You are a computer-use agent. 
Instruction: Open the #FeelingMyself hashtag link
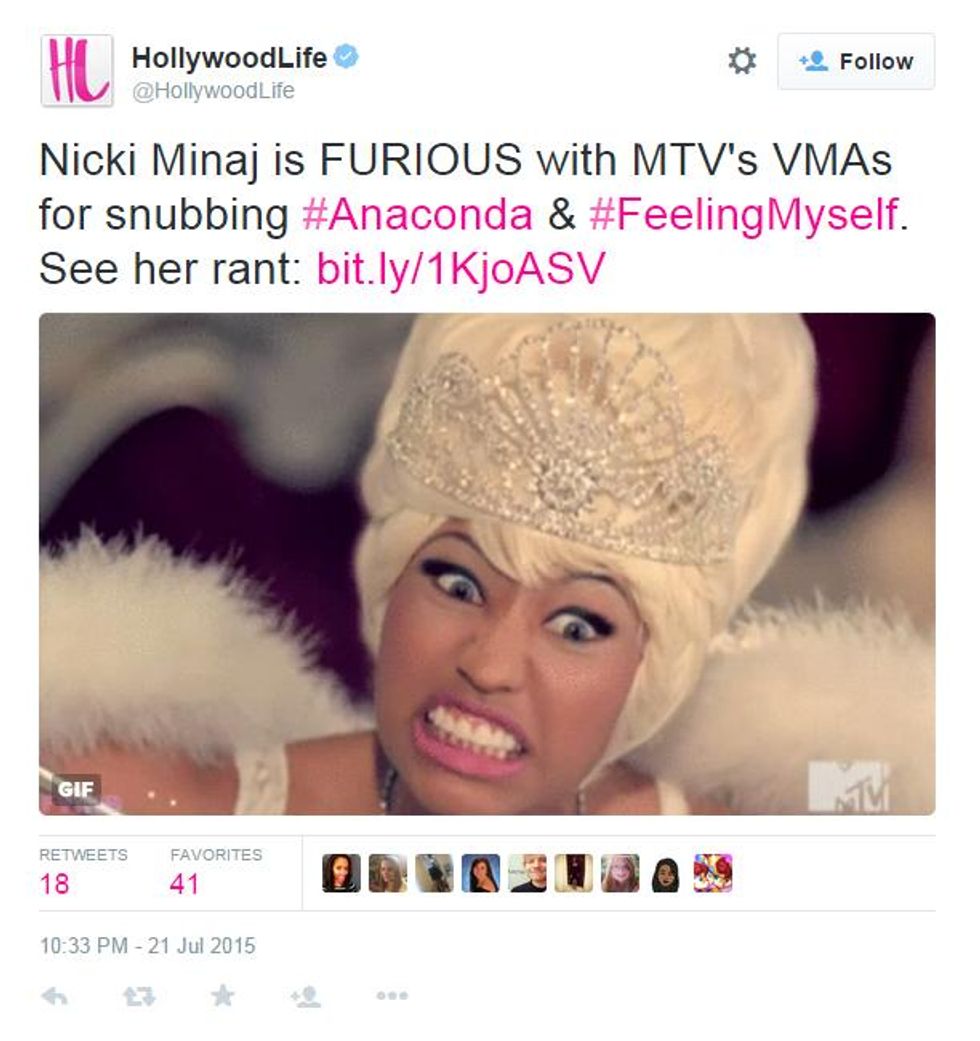tap(744, 216)
